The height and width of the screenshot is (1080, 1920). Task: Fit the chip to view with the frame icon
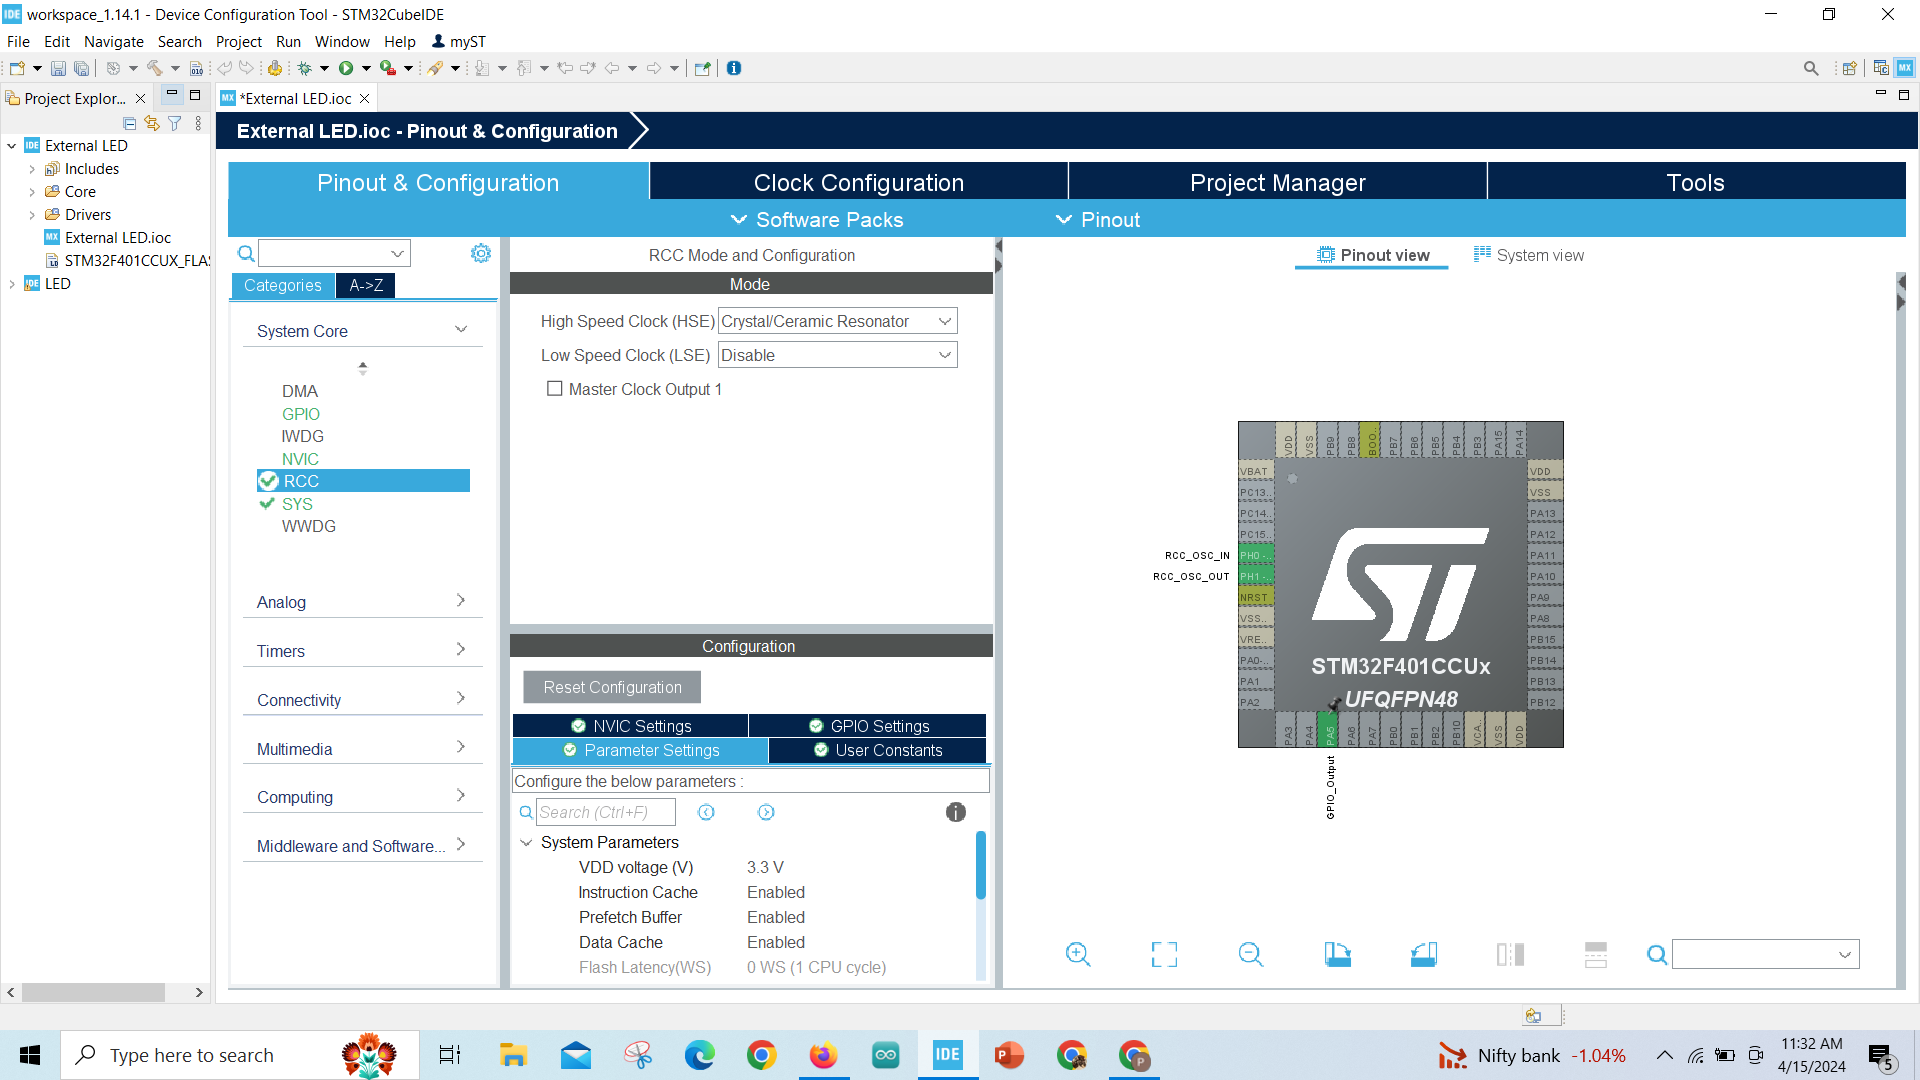1164,954
